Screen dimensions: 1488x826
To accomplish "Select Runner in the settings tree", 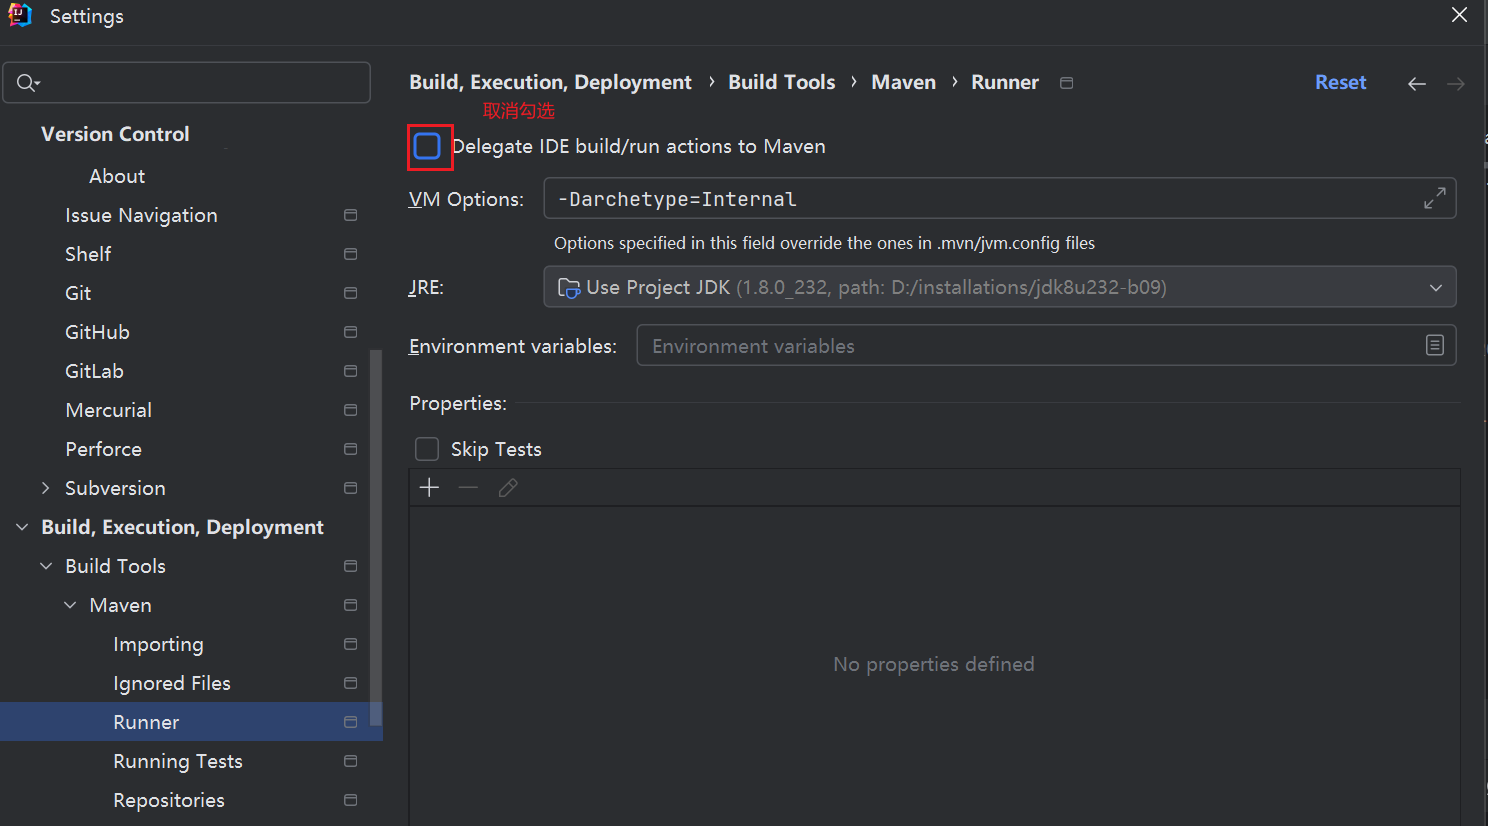I will tap(191, 722).
